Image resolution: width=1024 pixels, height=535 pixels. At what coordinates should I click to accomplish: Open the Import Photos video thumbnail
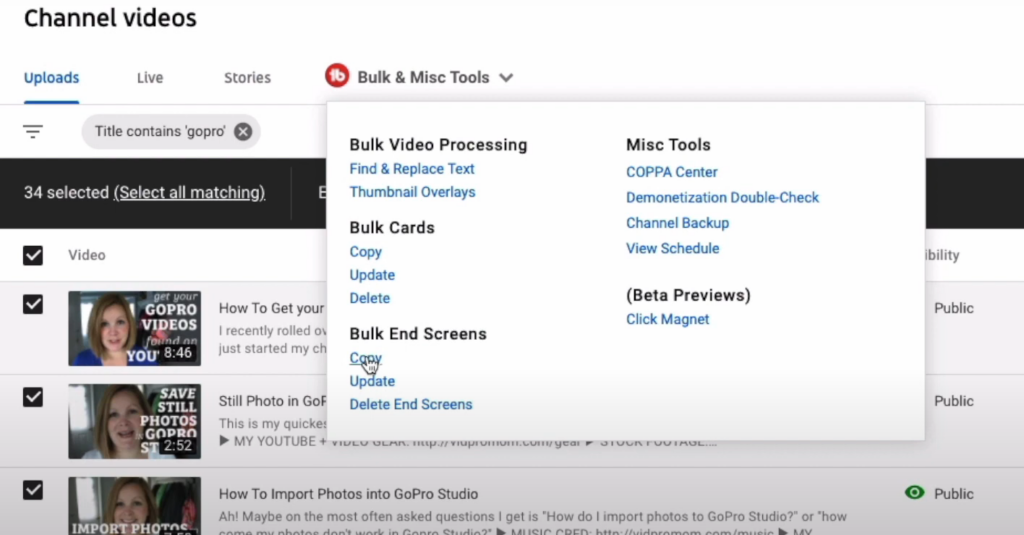pos(135,506)
